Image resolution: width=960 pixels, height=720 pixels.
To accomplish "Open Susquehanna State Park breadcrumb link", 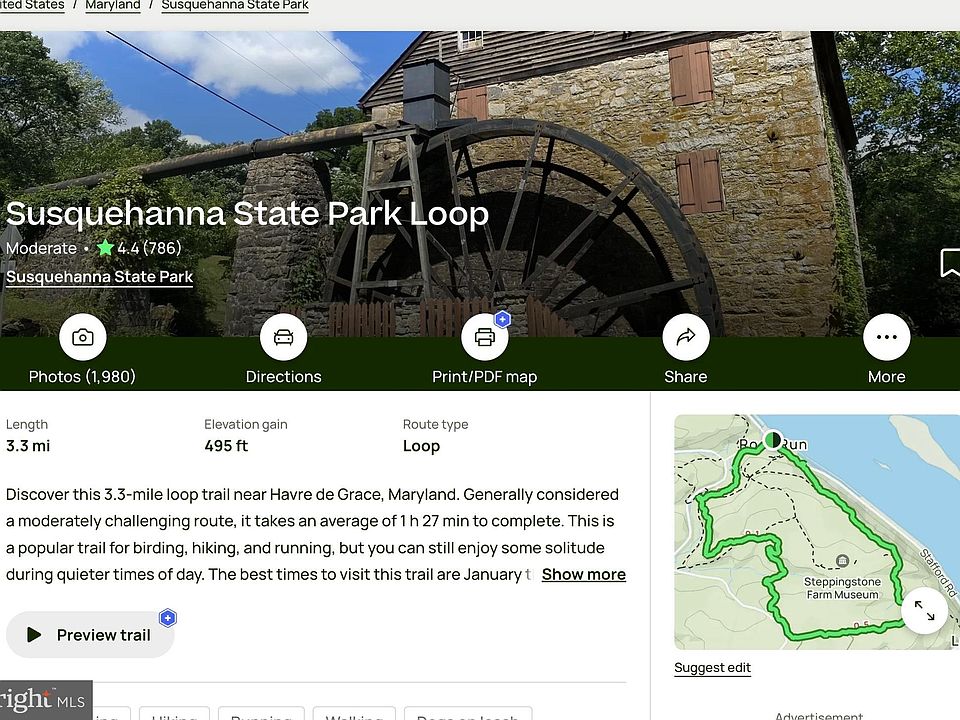I will pyautogui.click(x=235, y=6).
